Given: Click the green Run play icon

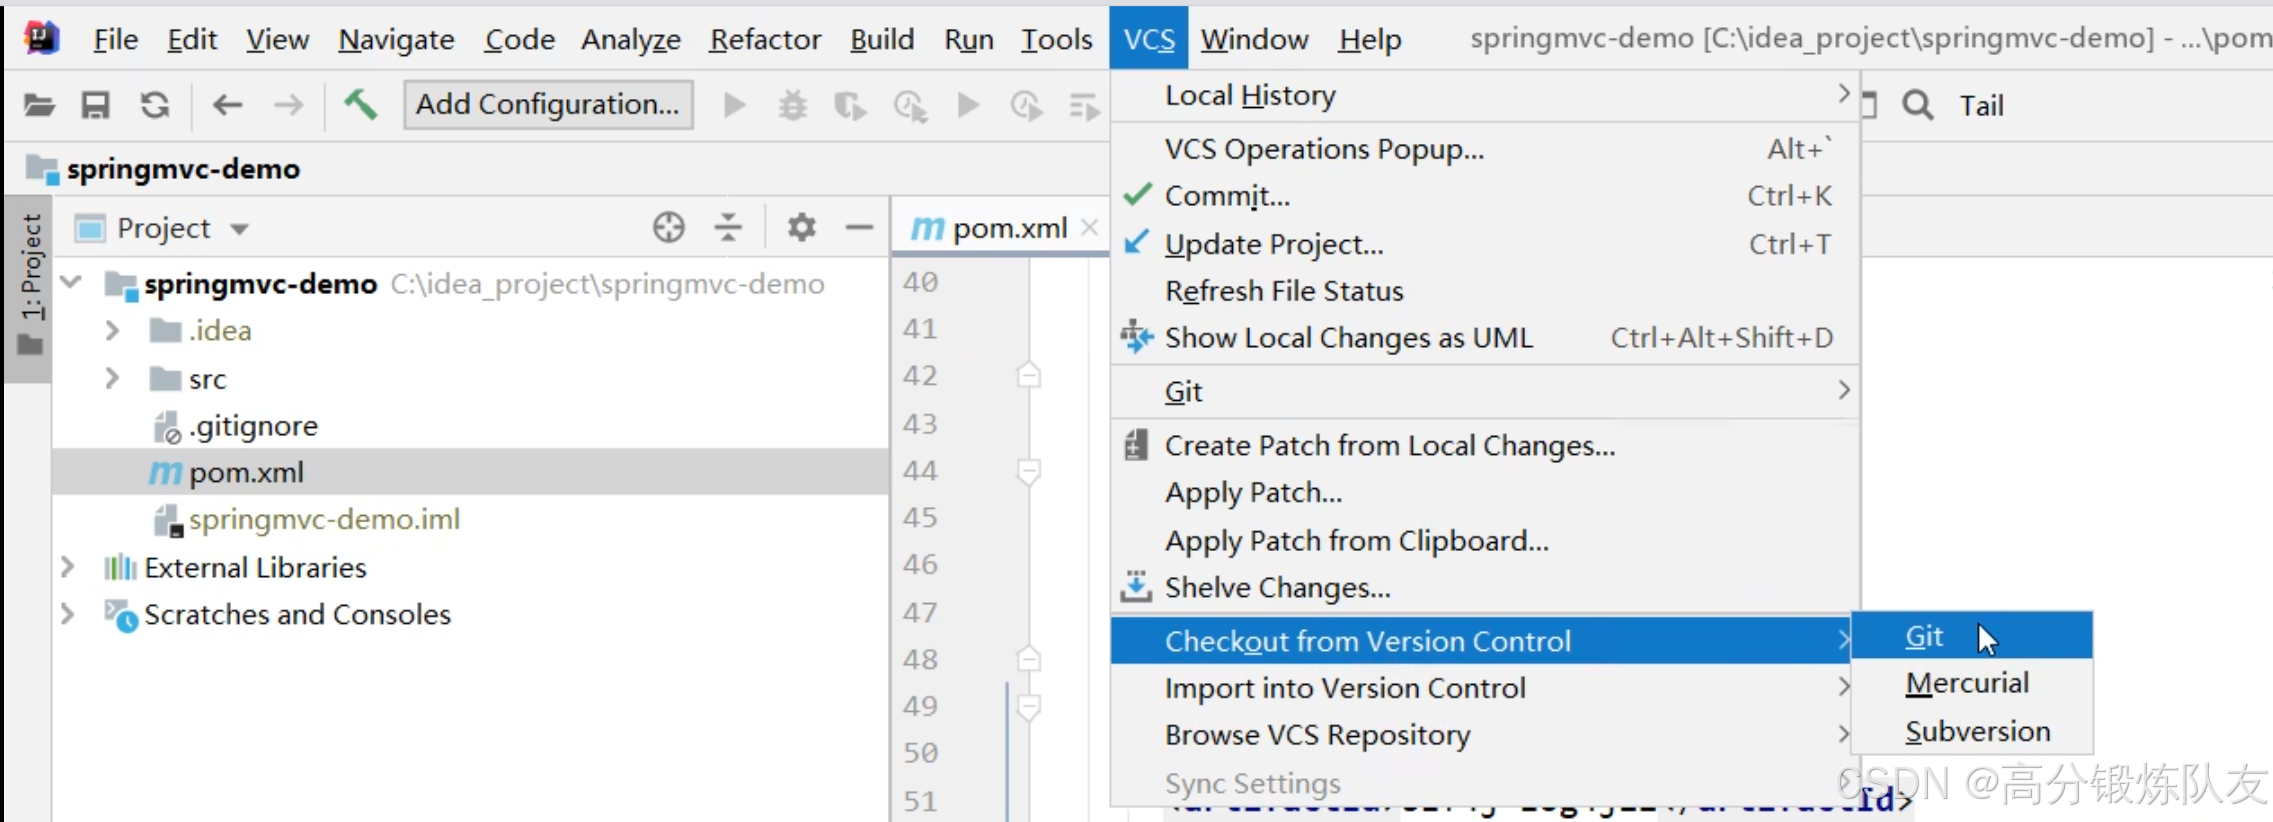Looking at the screenshot, I should [735, 105].
